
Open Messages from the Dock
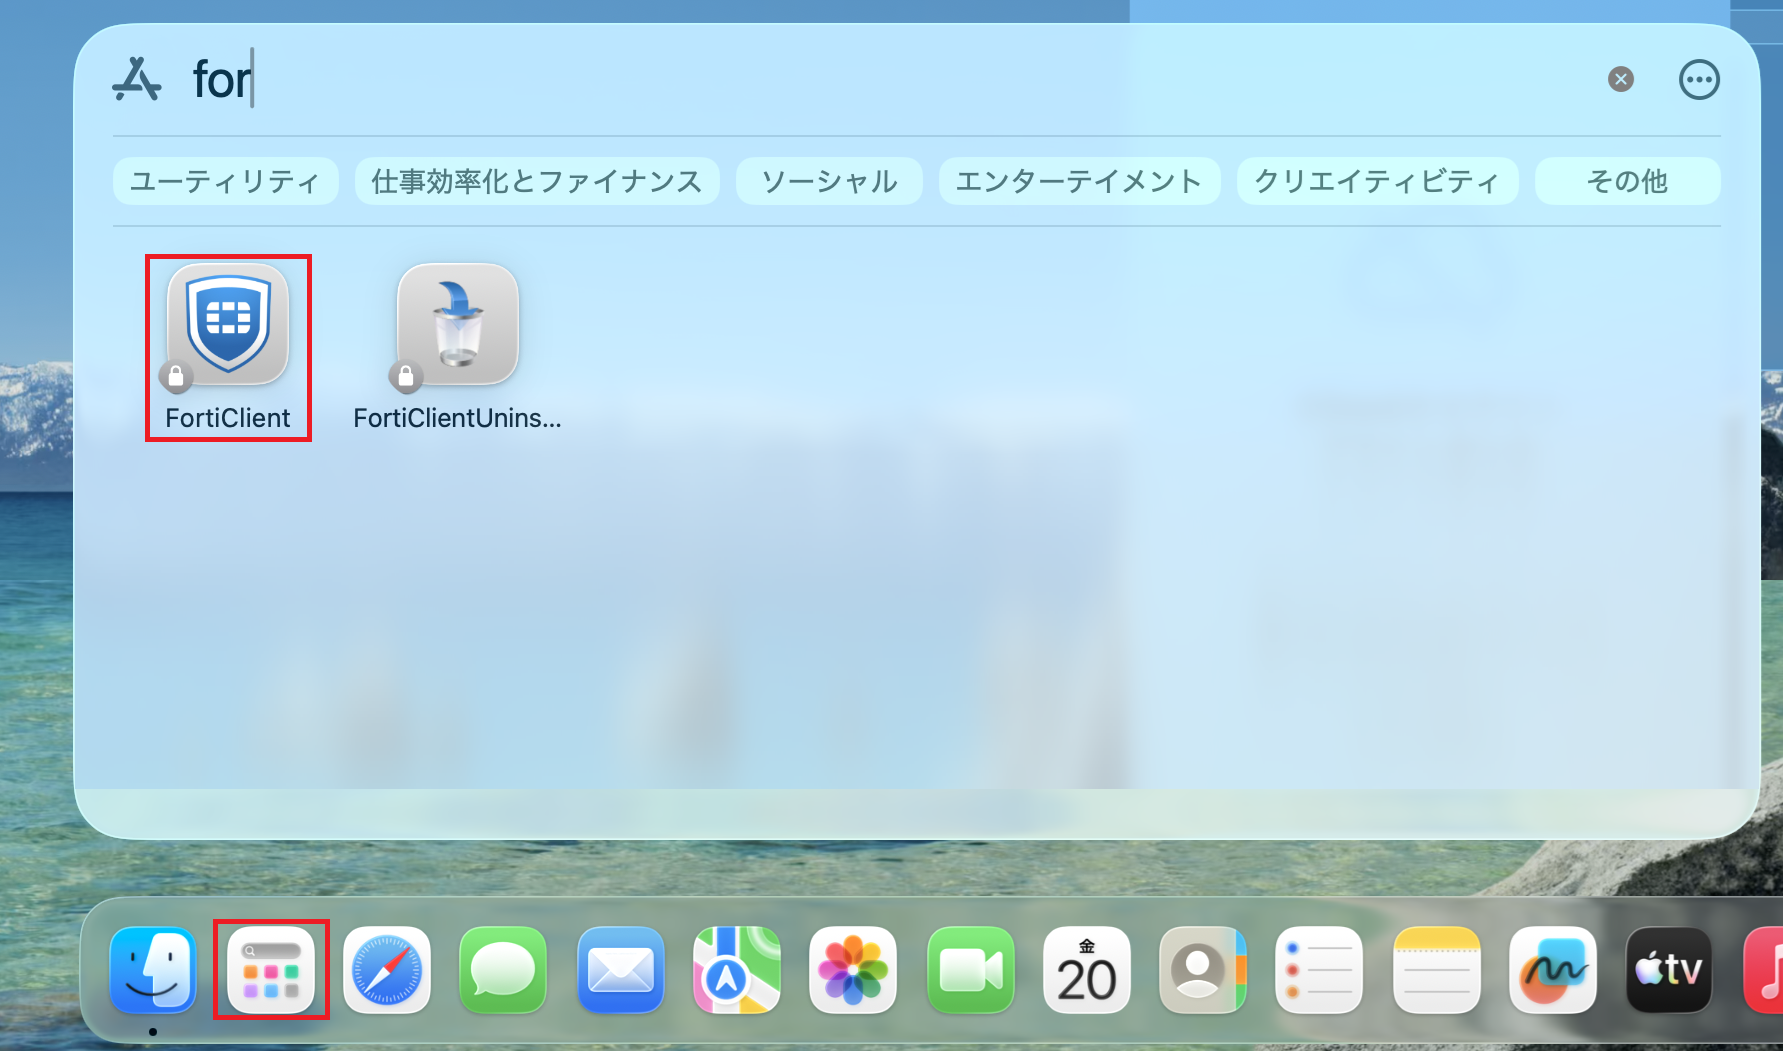(503, 969)
